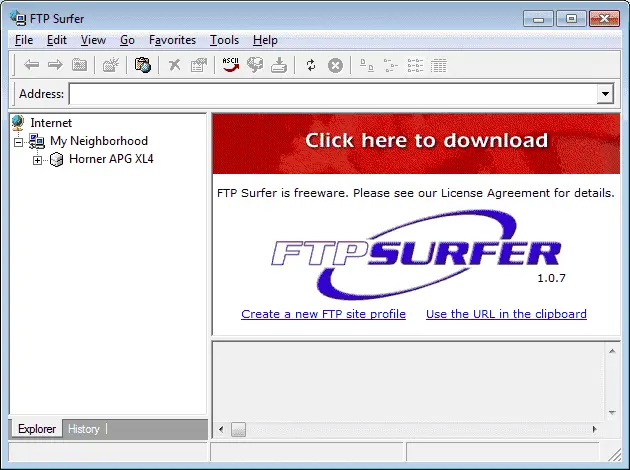Select Horner APG XL4 tree item label
630x470 pixels.
[x=111, y=159]
